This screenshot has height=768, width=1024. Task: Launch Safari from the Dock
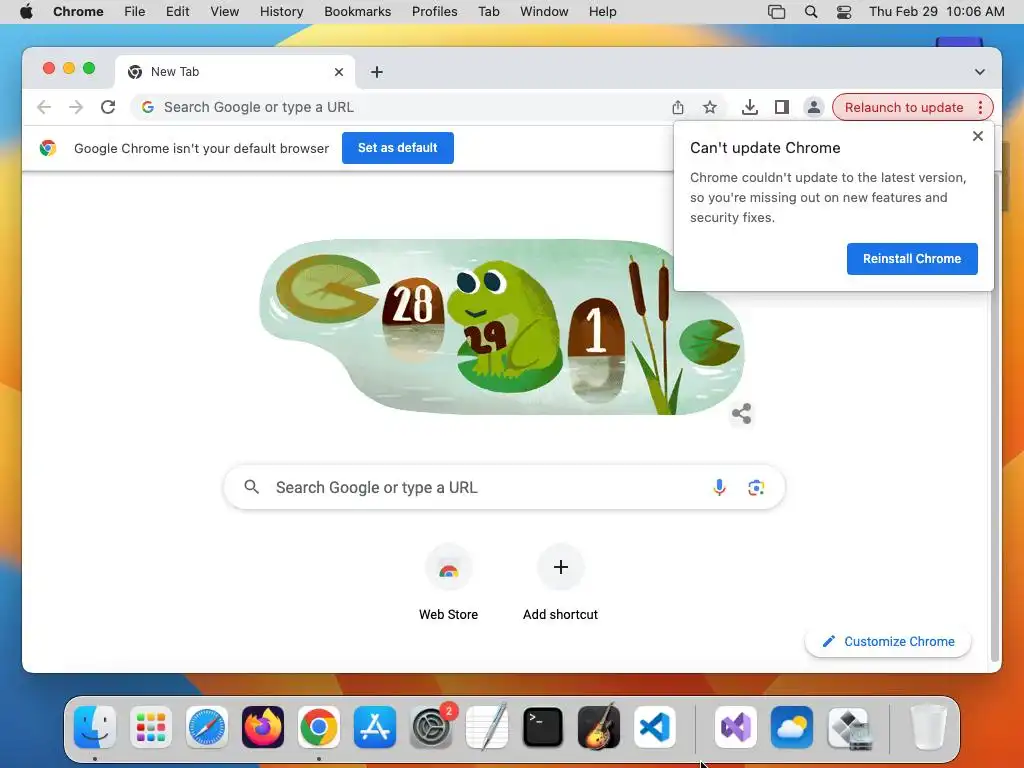207,727
